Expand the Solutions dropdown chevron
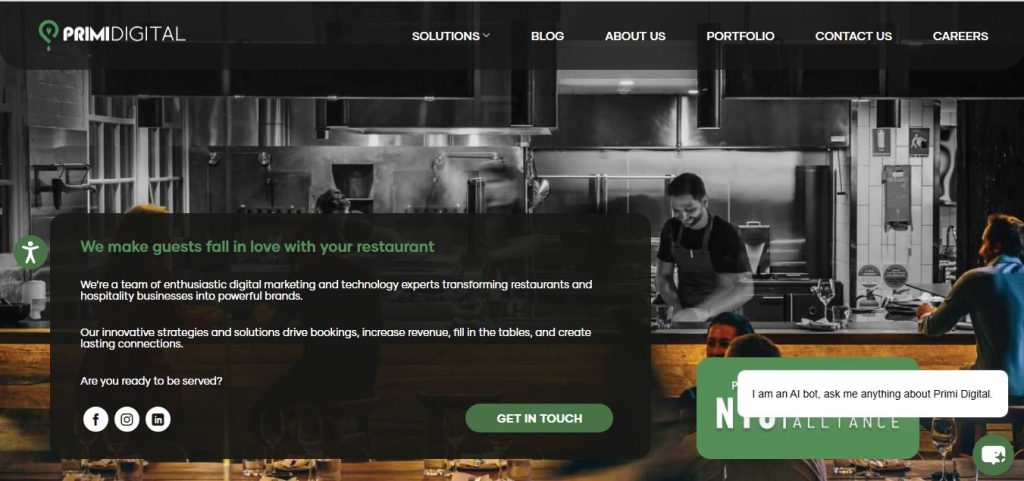The height and width of the screenshot is (481, 1024). [x=486, y=36]
